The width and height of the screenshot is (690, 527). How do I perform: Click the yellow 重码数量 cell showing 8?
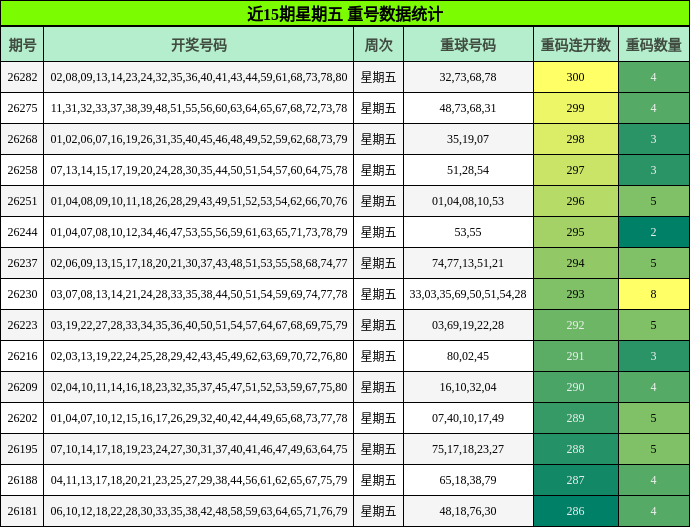coord(654,294)
